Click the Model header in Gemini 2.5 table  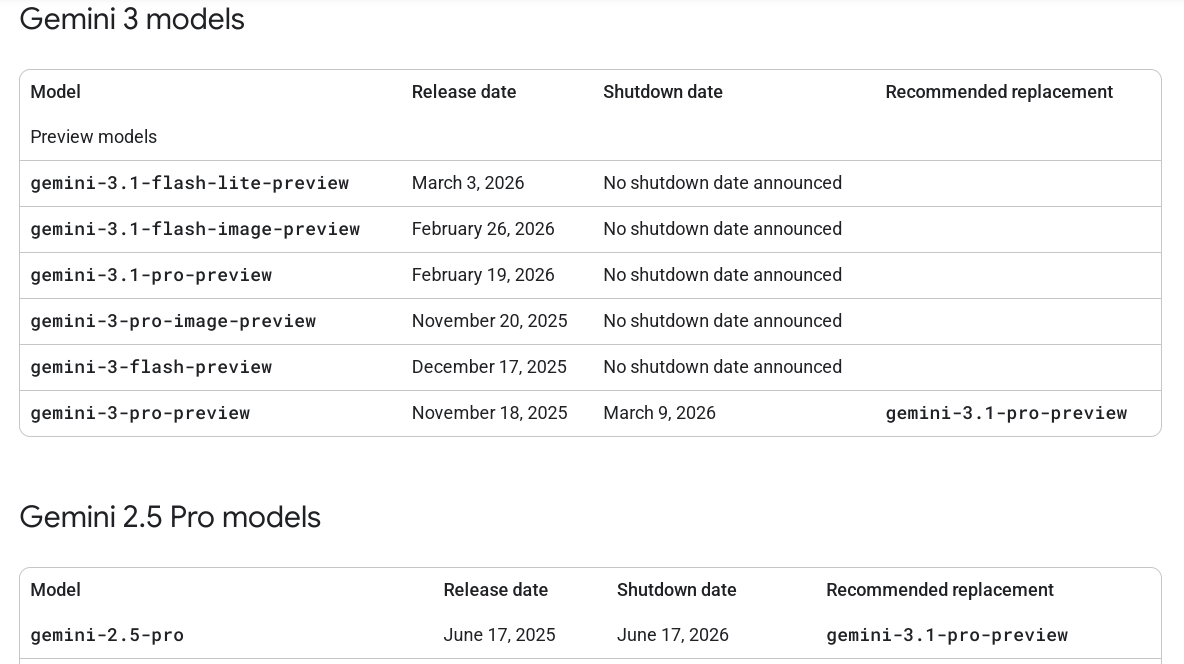point(55,590)
